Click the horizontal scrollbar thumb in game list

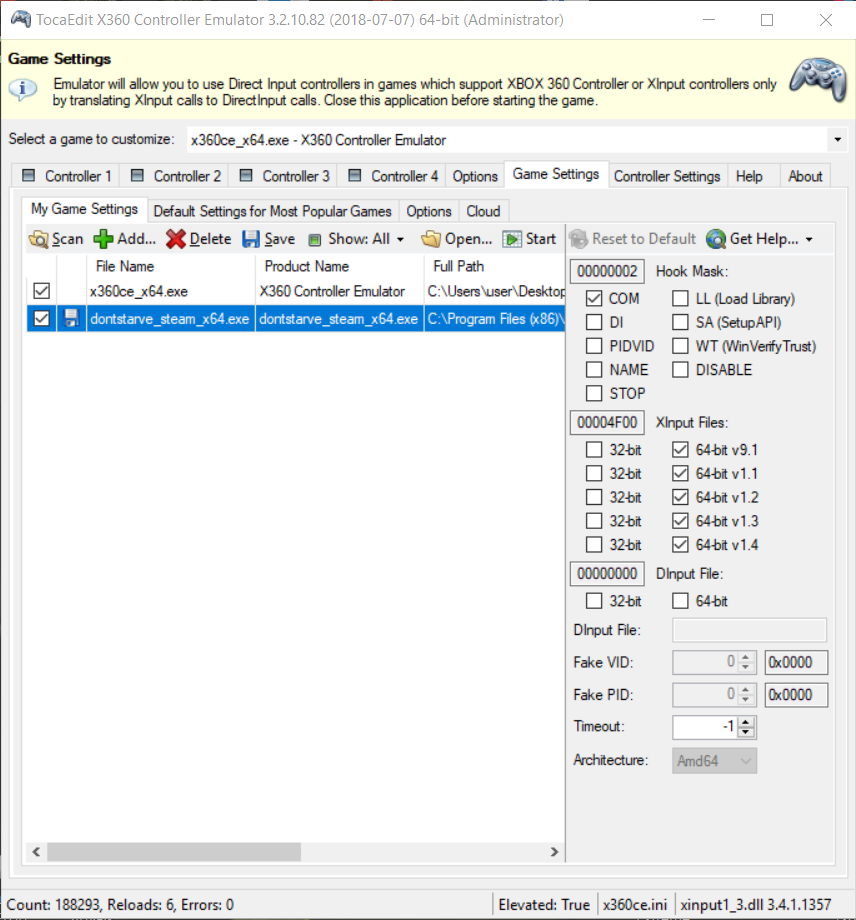(x=174, y=852)
